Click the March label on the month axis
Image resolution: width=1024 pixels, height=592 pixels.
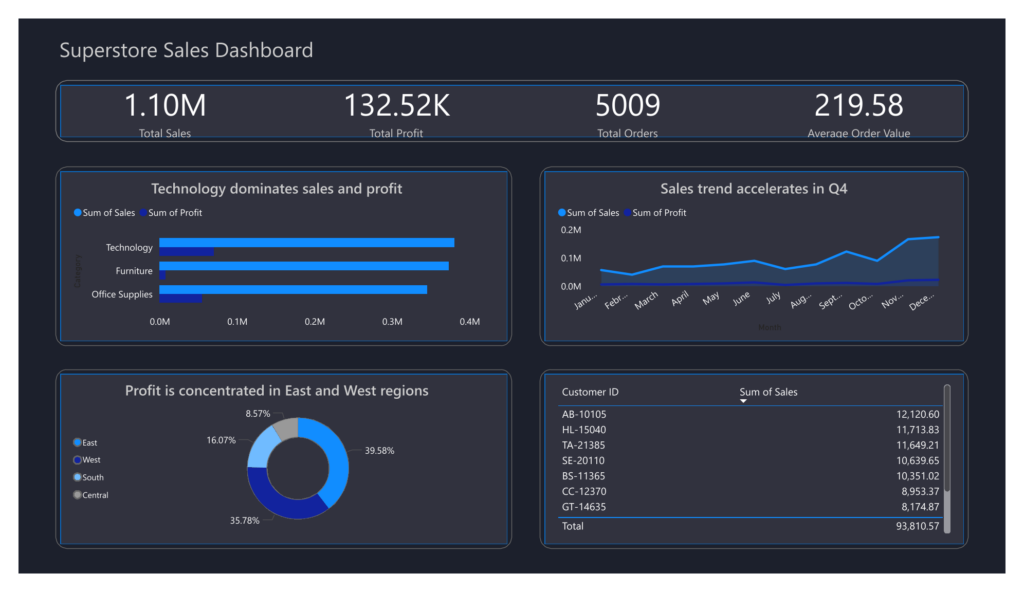(x=647, y=301)
